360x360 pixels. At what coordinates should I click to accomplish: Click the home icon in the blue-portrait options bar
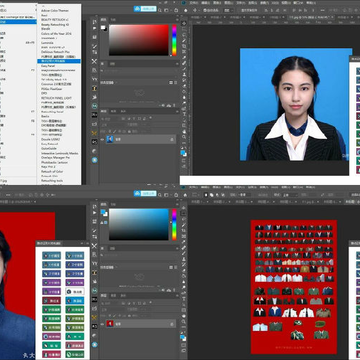click(186, 10)
